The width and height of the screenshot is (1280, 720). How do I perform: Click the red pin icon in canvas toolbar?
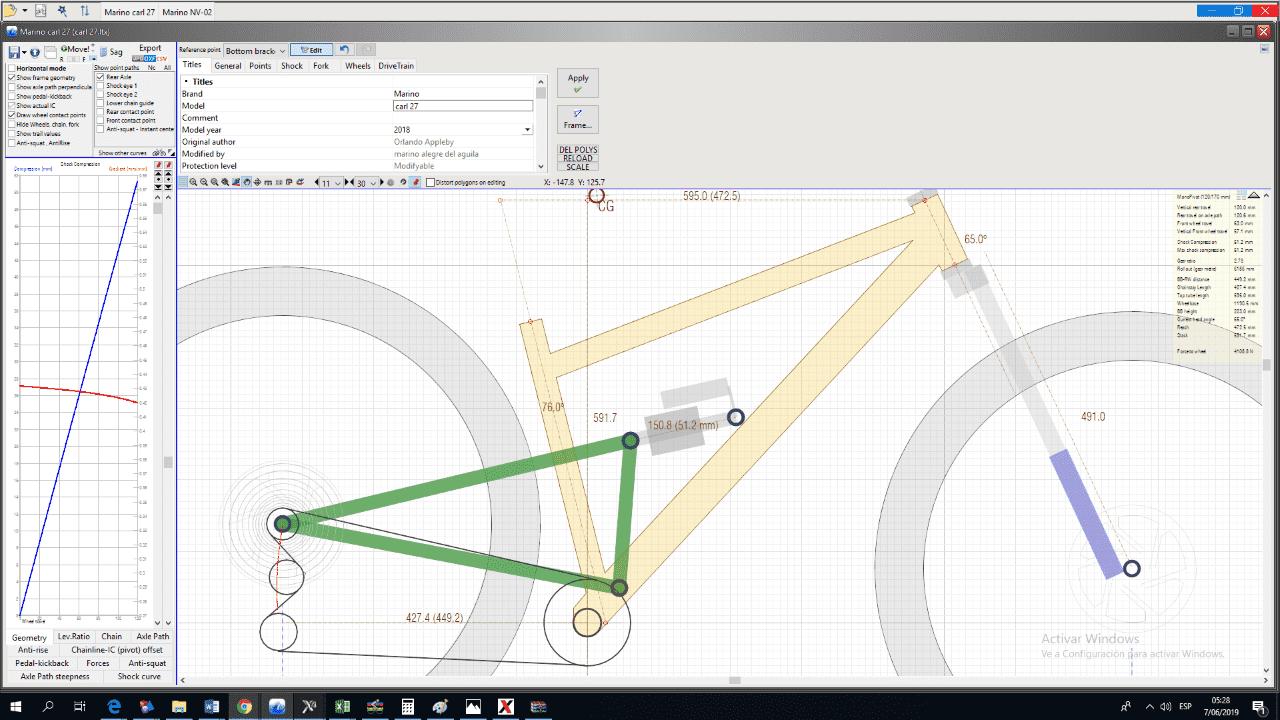pos(416,183)
